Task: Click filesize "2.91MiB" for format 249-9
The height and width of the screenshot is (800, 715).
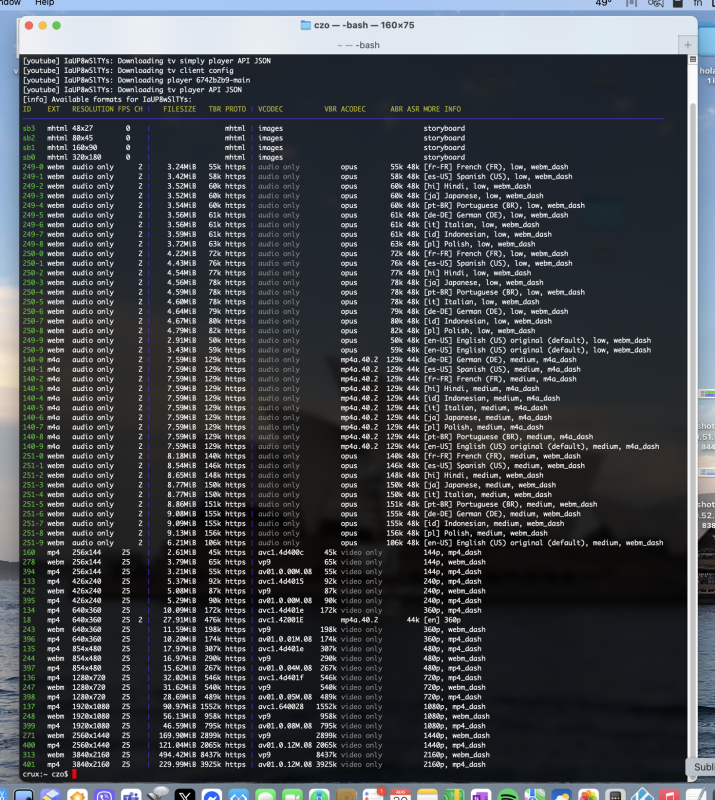Action: coord(182,341)
